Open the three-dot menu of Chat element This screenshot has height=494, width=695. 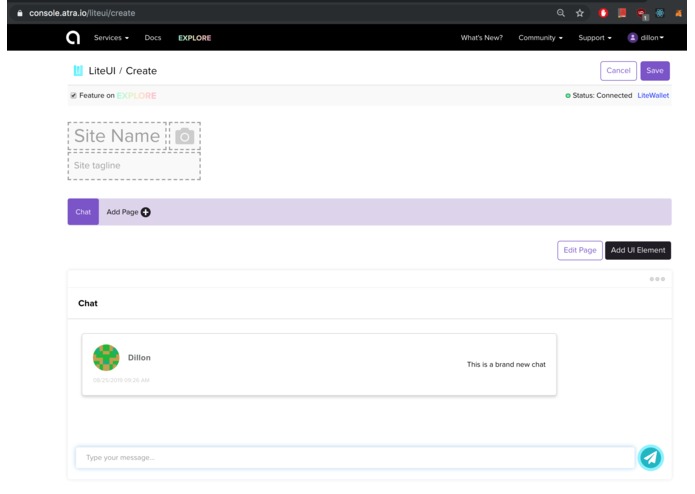(657, 279)
